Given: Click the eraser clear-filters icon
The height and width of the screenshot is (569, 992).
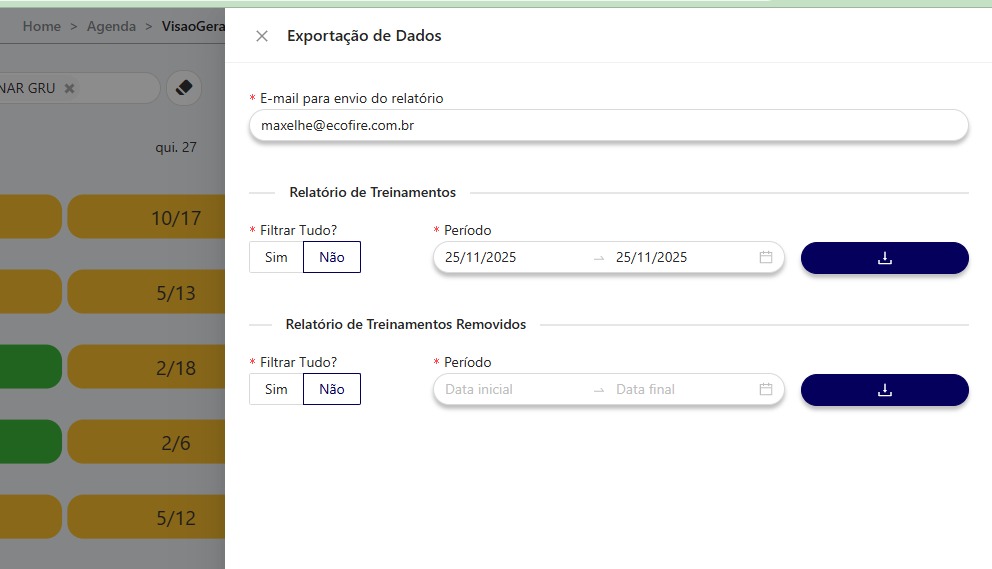Looking at the screenshot, I should (x=183, y=88).
